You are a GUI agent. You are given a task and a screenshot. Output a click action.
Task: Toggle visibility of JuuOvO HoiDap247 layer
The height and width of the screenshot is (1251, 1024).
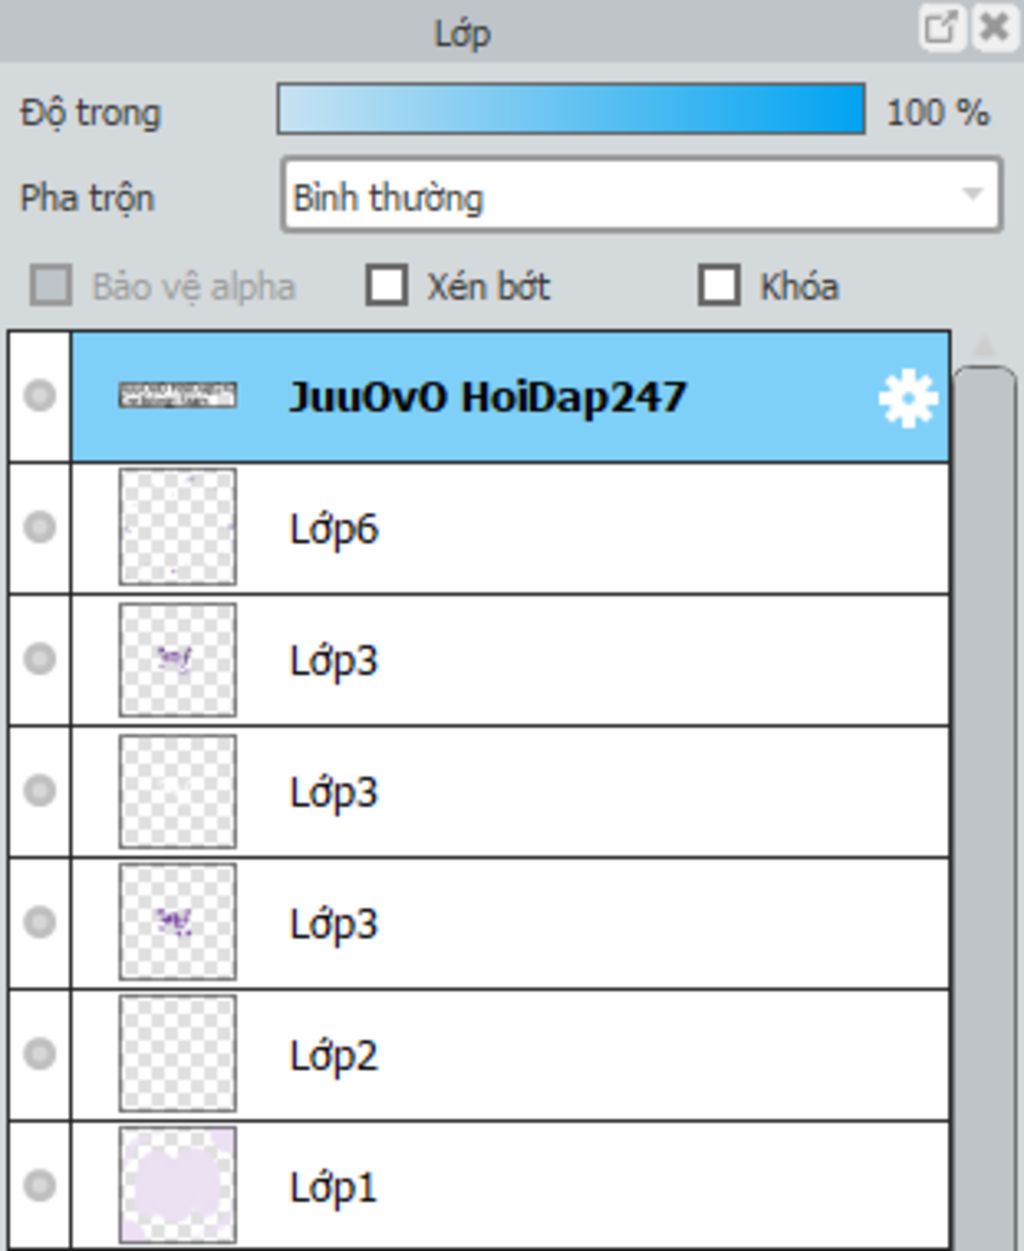coord(40,396)
